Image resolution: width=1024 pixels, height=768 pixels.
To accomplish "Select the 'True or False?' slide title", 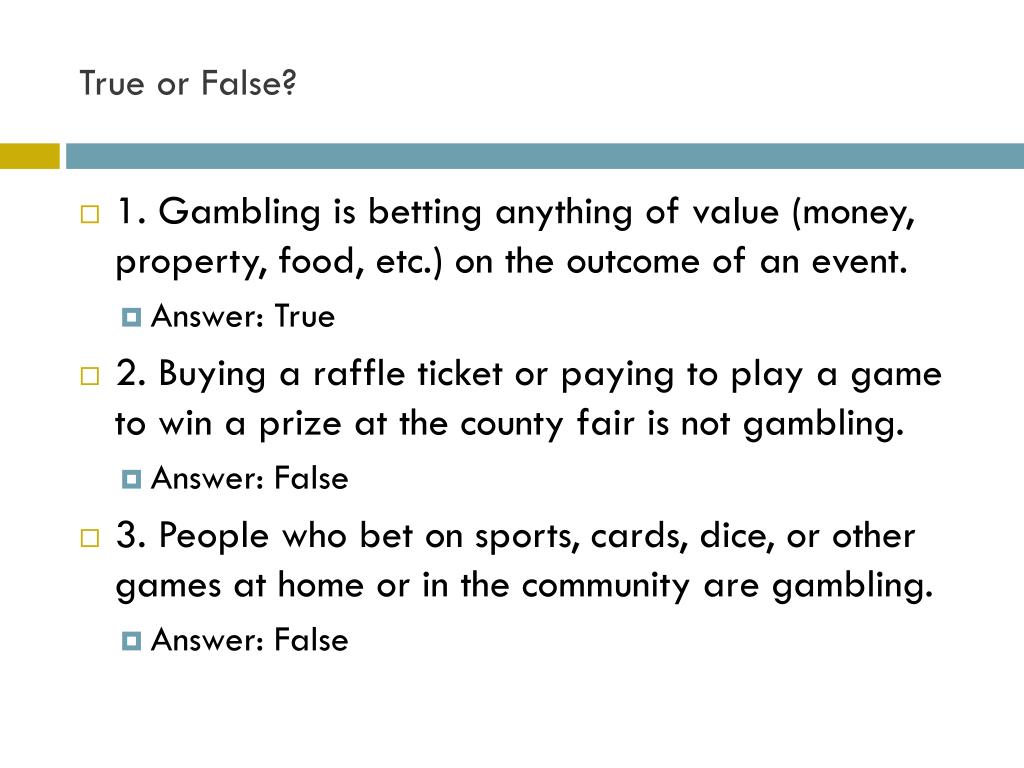I will 188,84.
